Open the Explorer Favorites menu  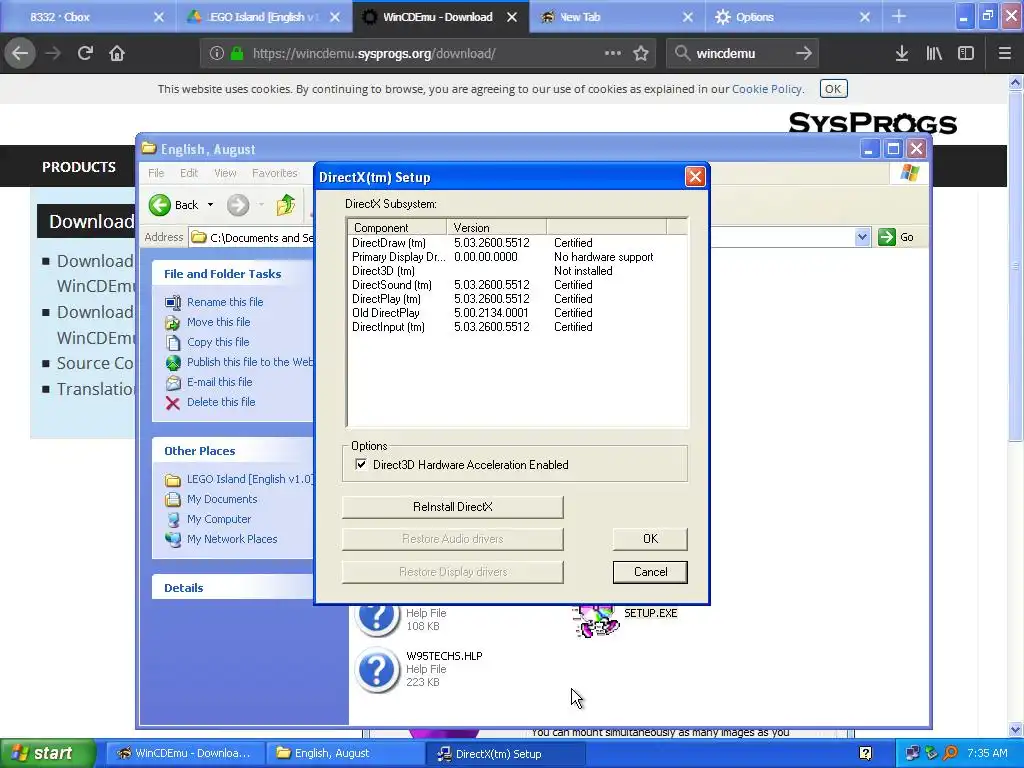(275, 173)
